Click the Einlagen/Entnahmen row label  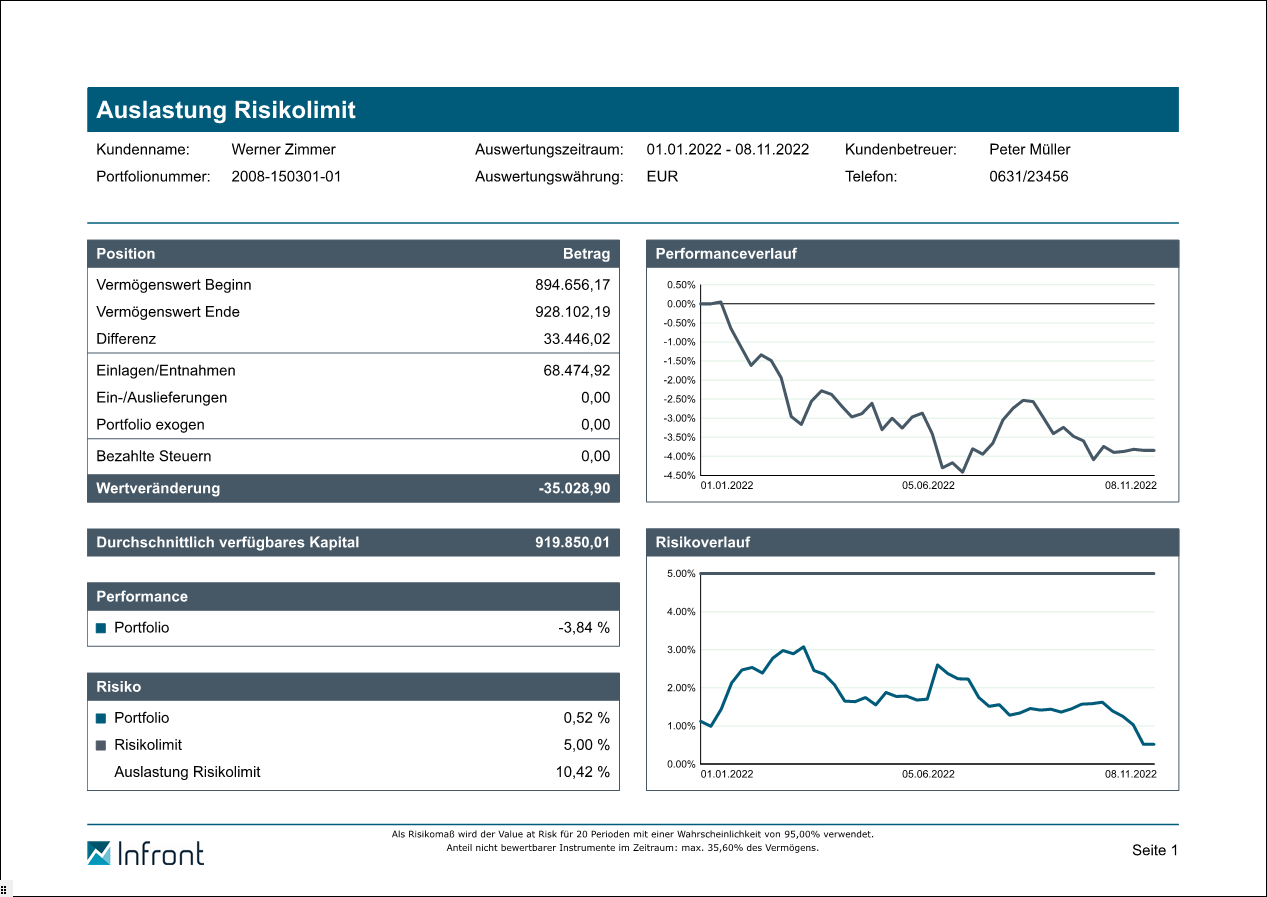pyautogui.click(x=166, y=371)
